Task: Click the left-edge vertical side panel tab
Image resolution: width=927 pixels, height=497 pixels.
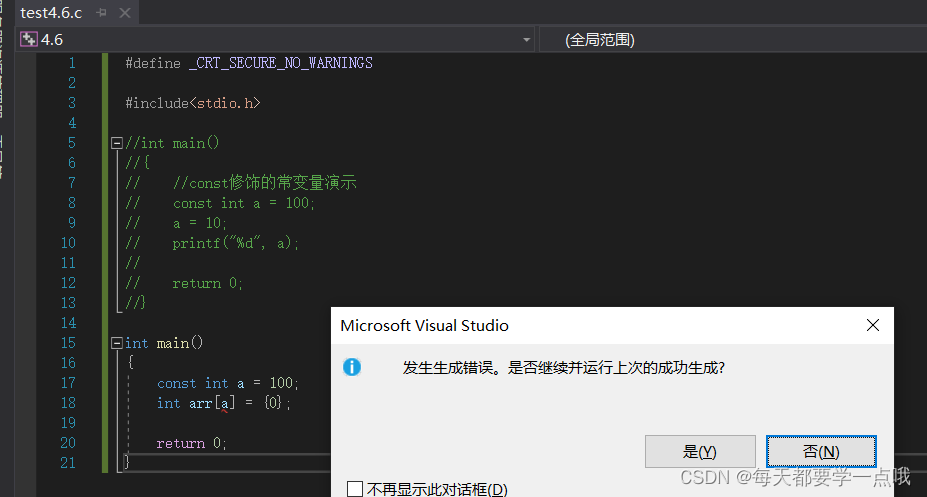Action: [3, 90]
